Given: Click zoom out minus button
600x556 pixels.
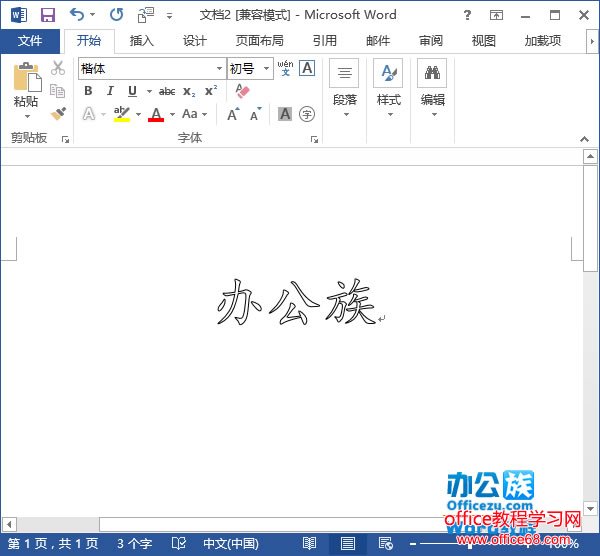Looking at the screenshot, I should tap(412, 544).
